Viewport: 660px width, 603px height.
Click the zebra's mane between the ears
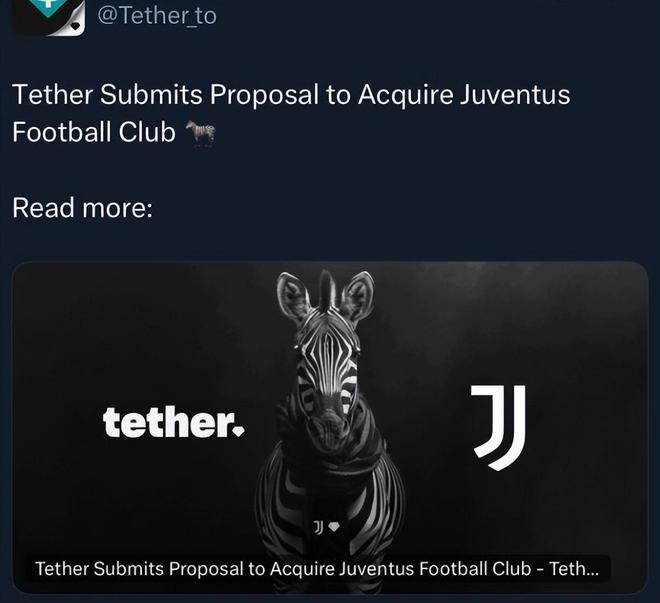coord(327,290)
